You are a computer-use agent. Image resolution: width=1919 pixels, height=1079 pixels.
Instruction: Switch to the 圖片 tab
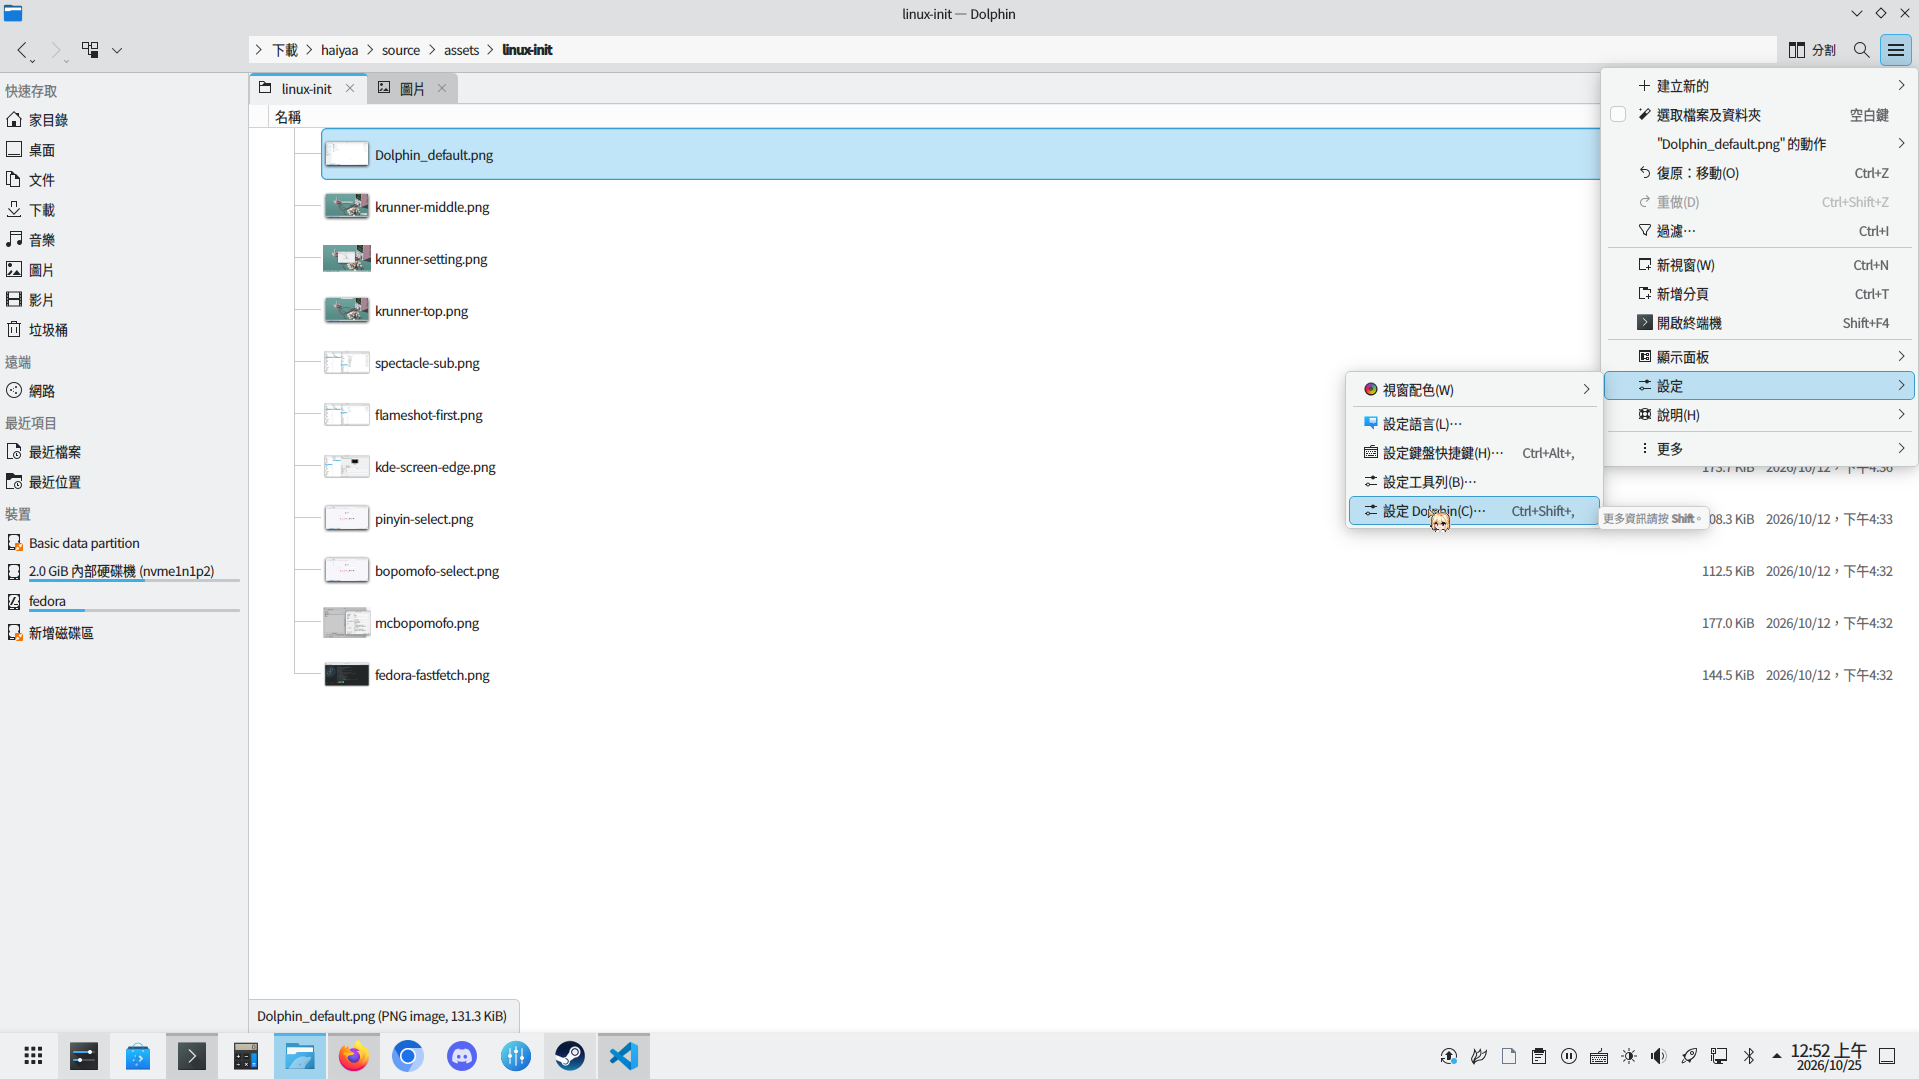tap(412, 88)
